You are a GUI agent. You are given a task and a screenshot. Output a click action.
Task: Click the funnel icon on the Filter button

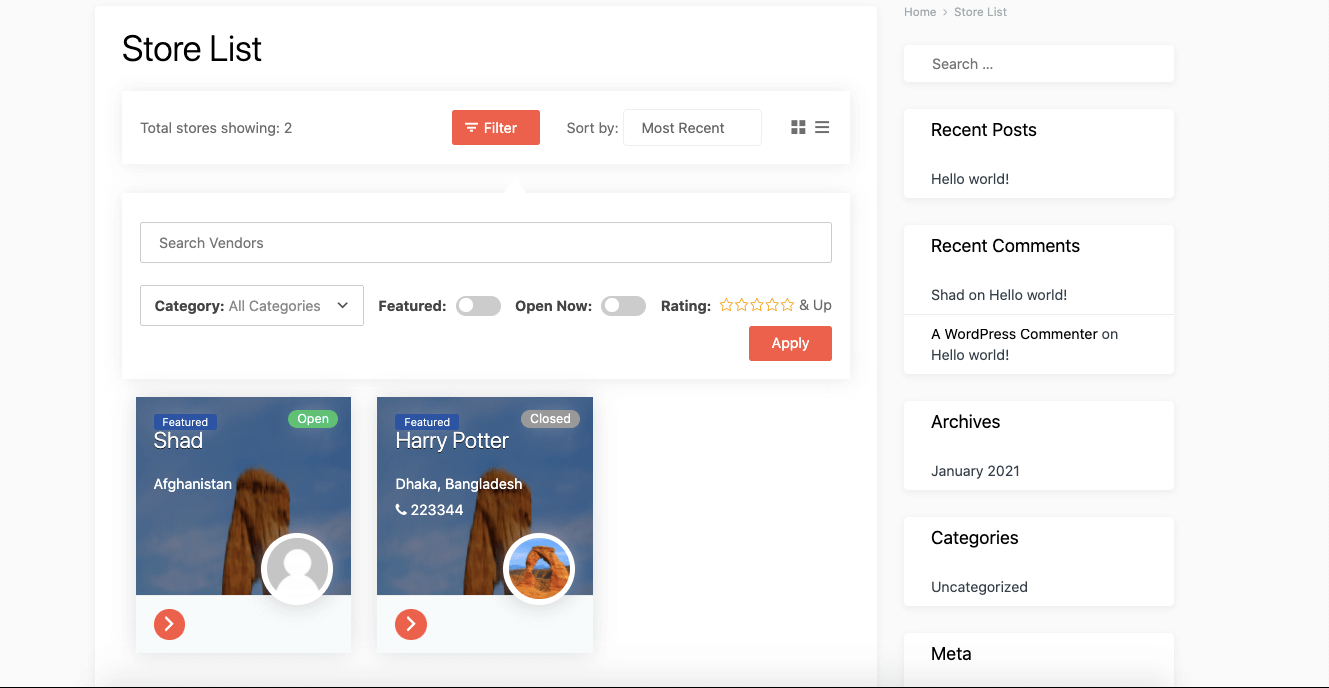coord(471,127)
